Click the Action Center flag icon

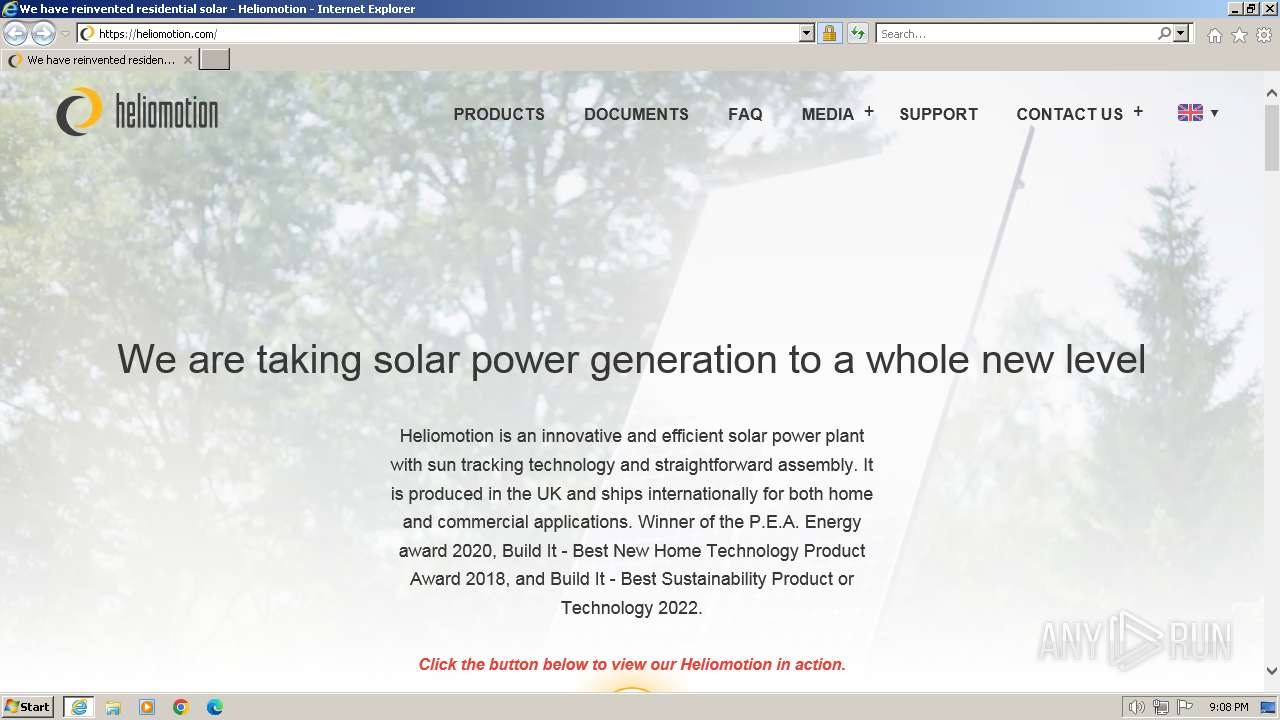tap(1185, 707)
